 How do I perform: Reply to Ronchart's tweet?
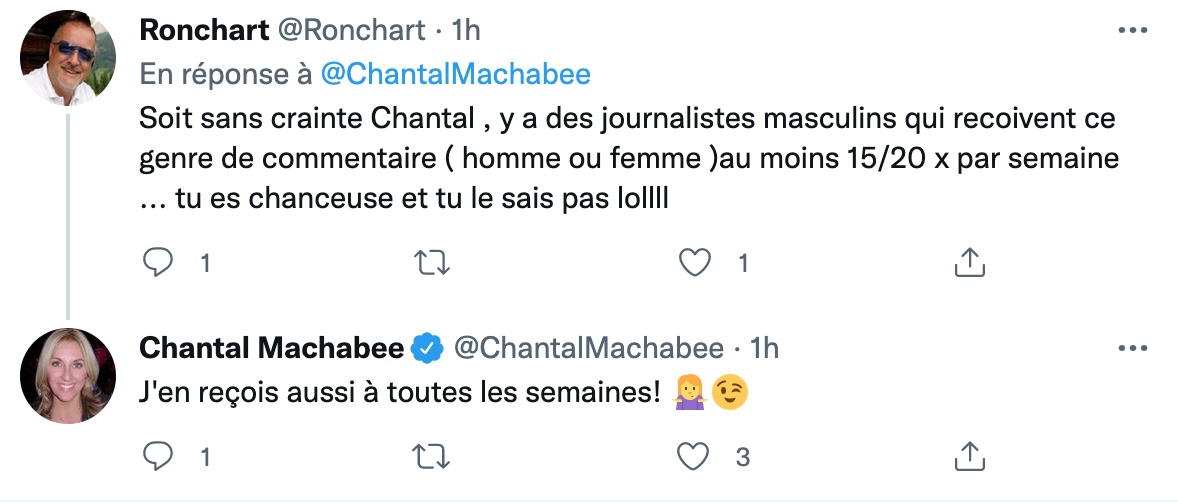point(158,263)
